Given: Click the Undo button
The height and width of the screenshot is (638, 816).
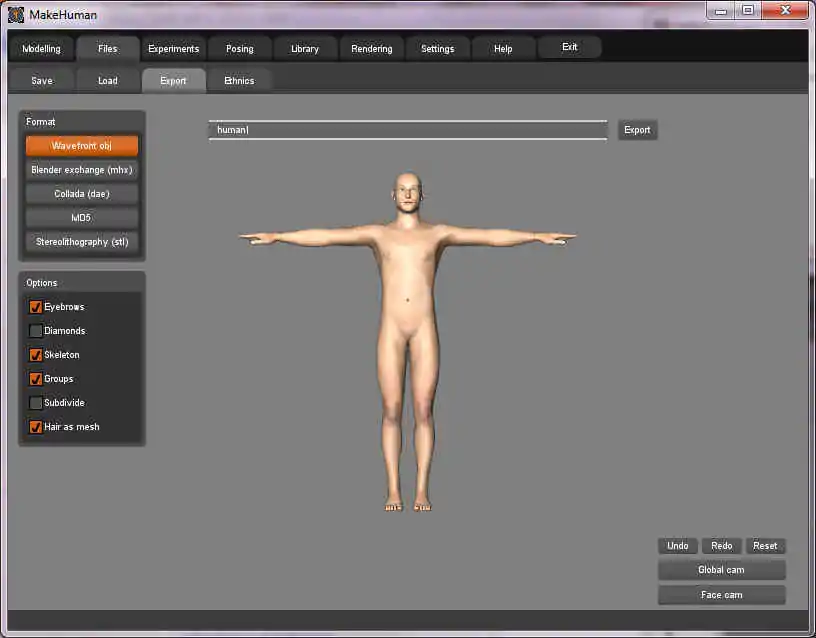Looking at the screenshot, I should [678, 546].
